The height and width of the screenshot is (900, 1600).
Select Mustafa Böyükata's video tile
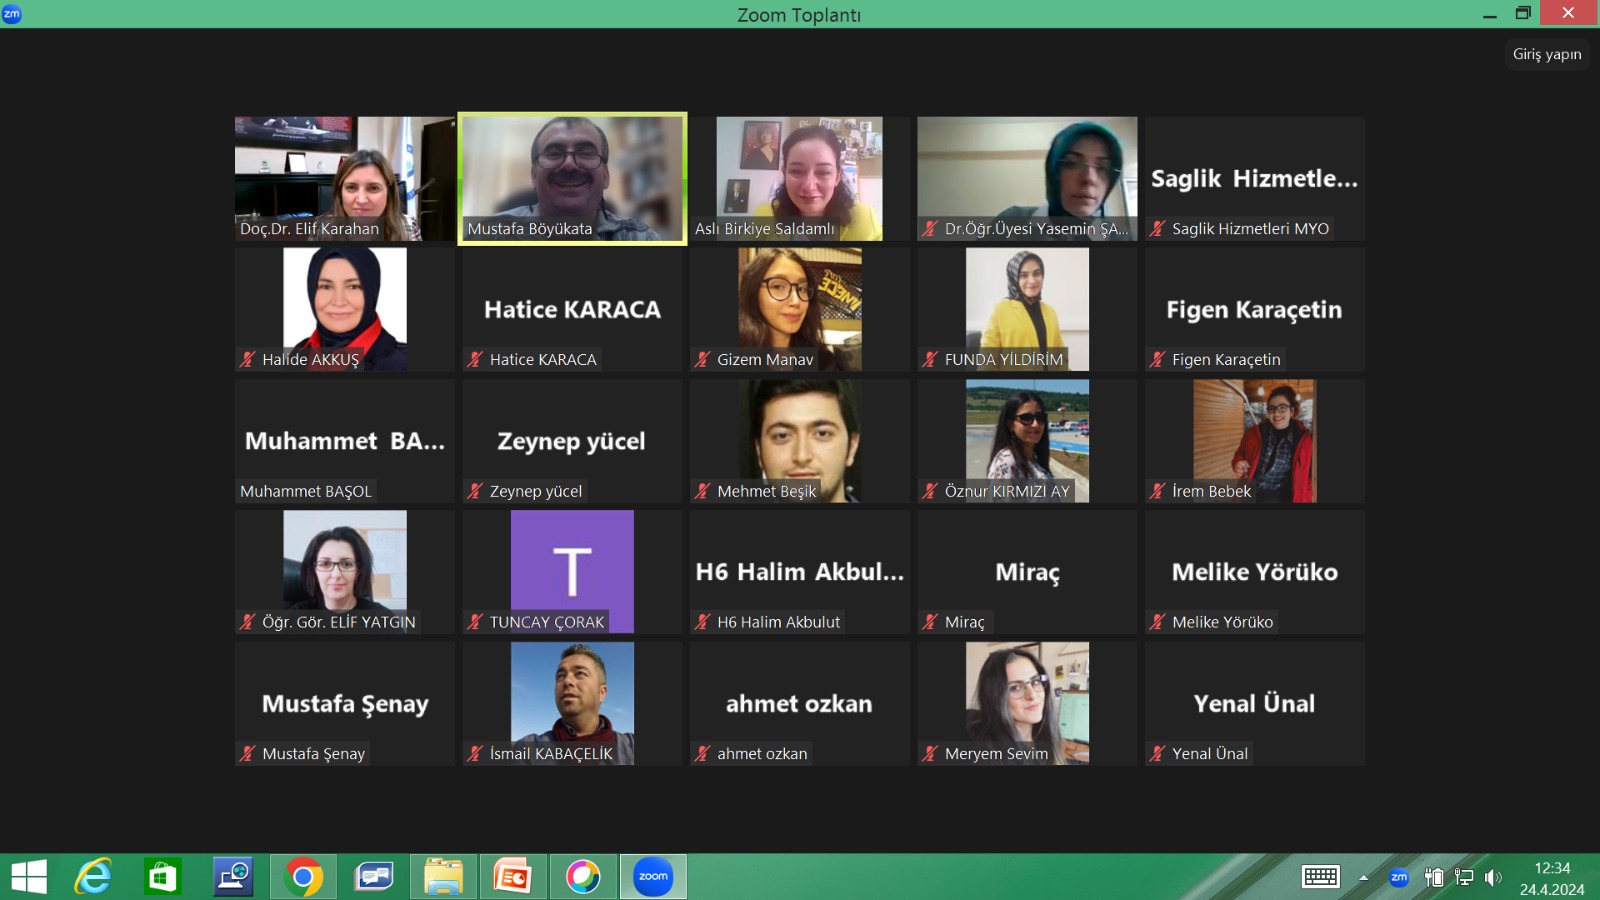572,178
